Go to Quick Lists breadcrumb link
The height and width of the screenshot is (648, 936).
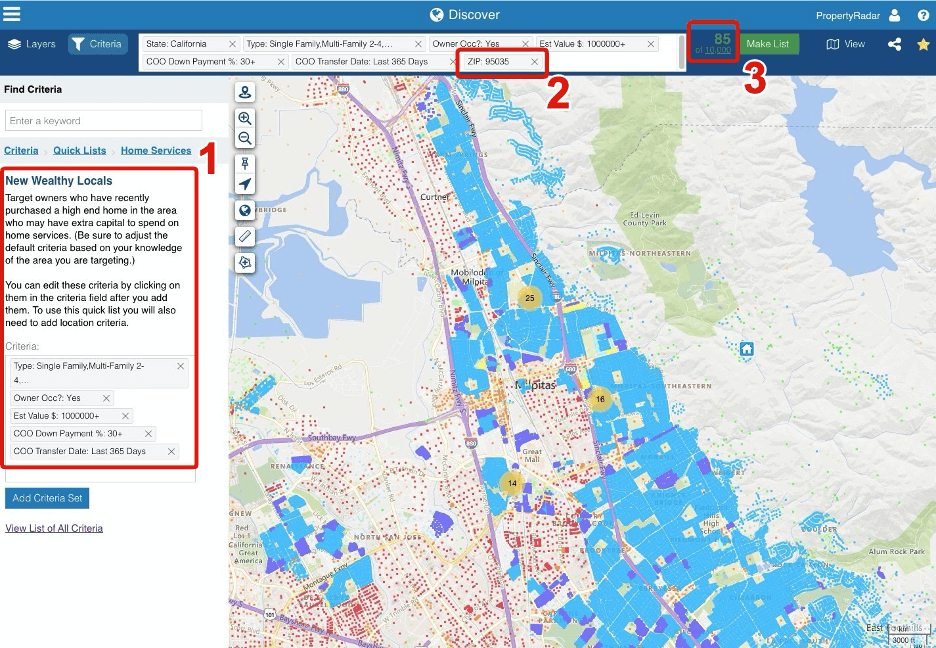pyautogui.click(x=79, y=150)
